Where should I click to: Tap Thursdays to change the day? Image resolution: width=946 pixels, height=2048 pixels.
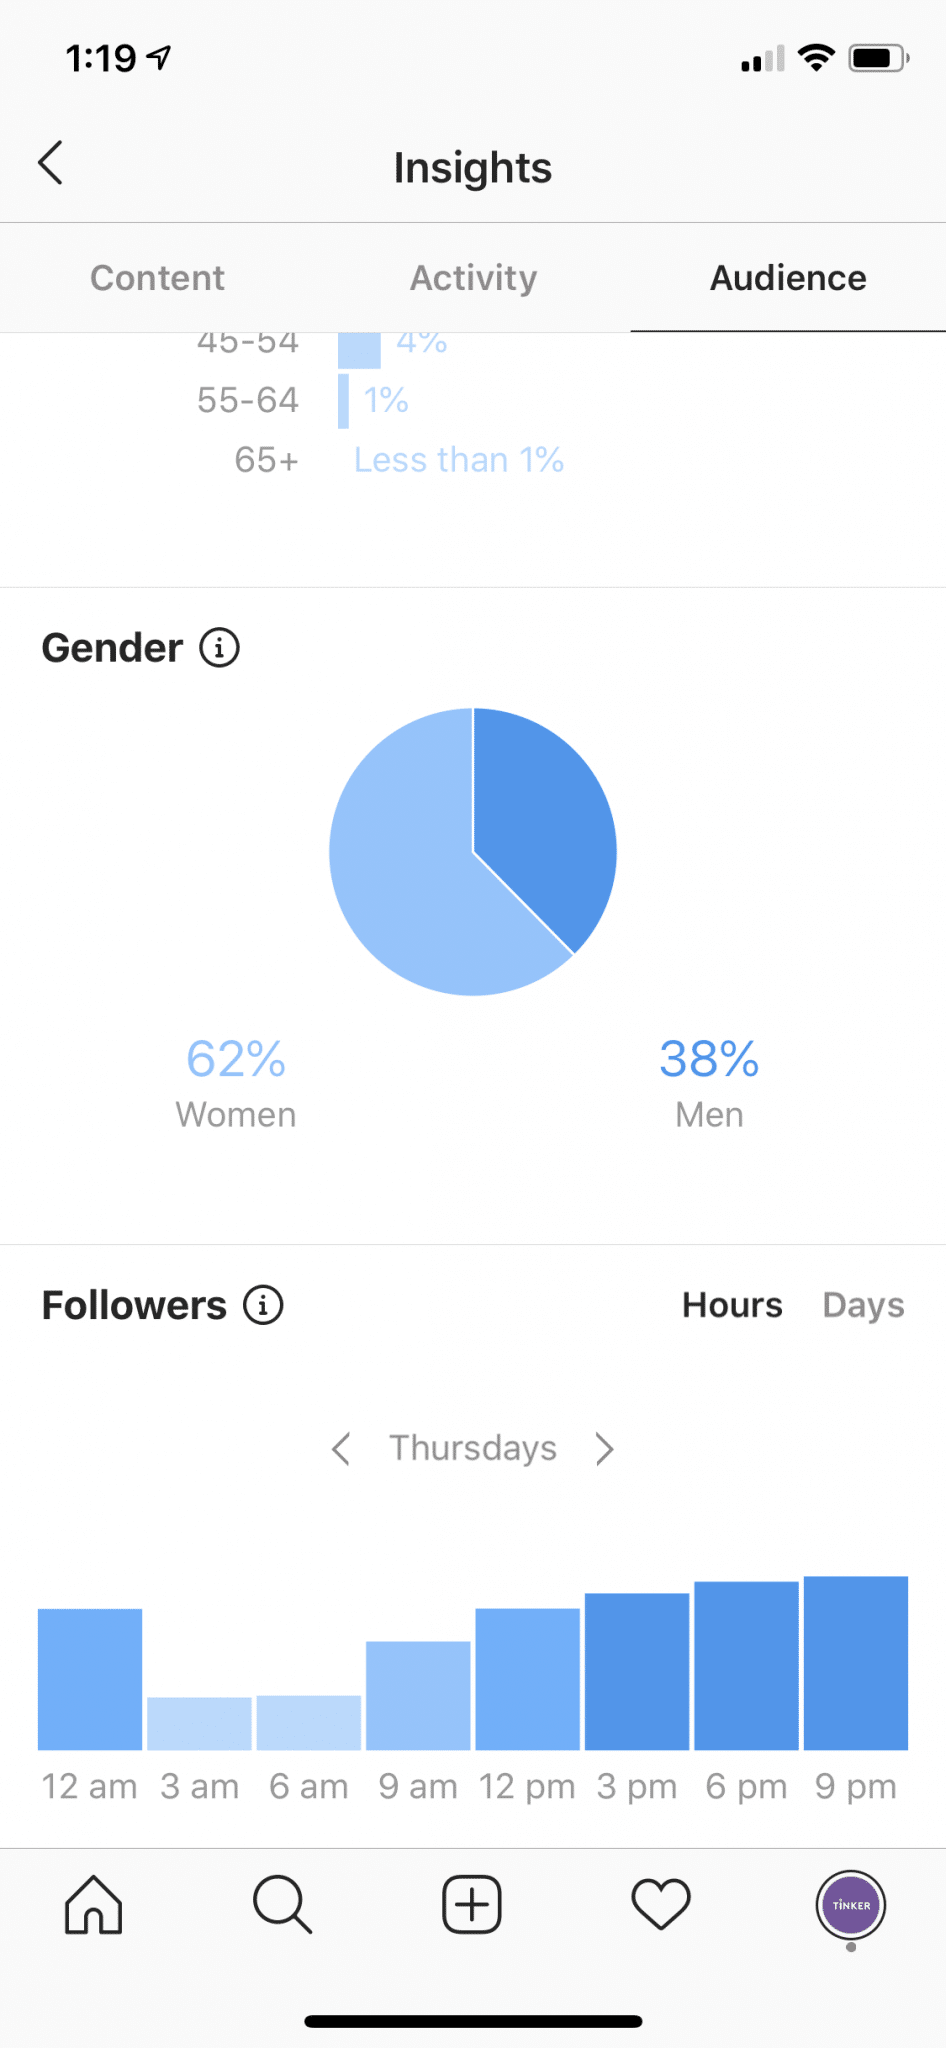(x=472, y=1448)
